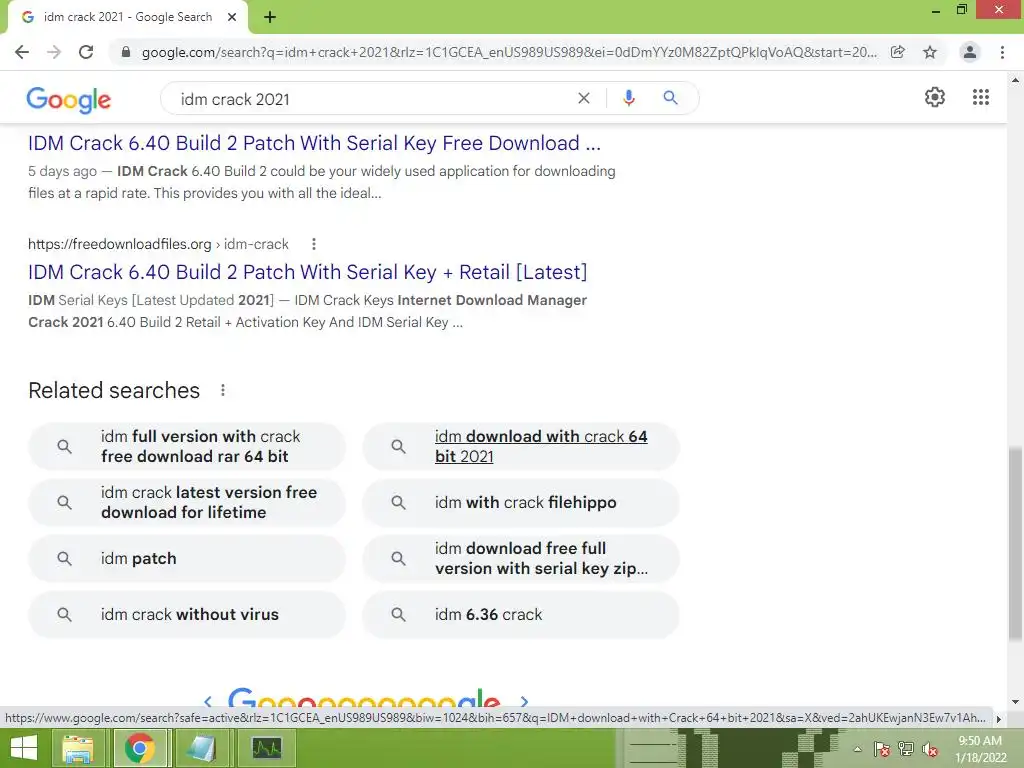Viewport: 1024px width, 768px height.
Task: Click the blue search magnifier icon
Action: (670, 98)
